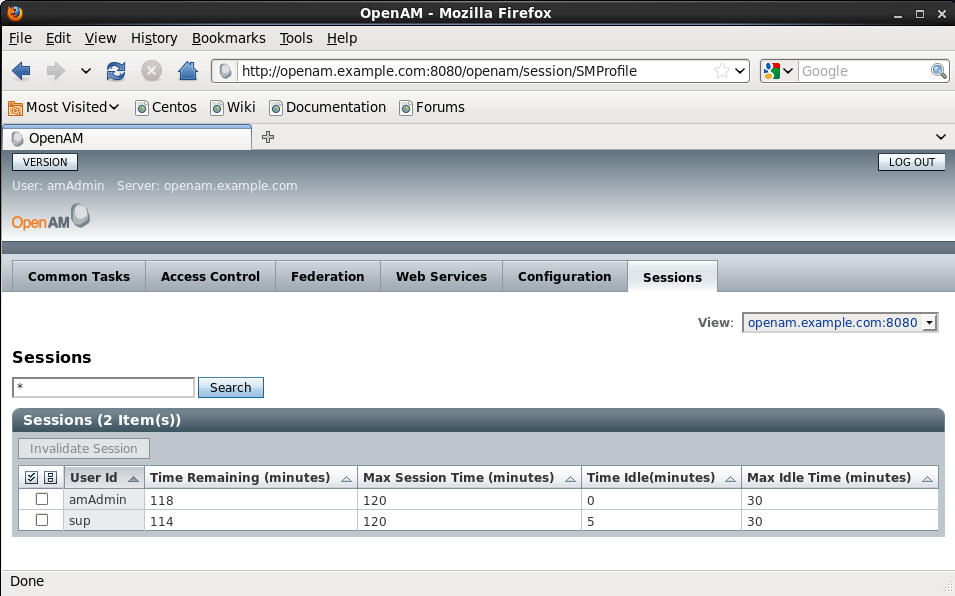Click the Invalidate Session button
The width and height of the screenshot is (955, 596).
click(84, 449)
